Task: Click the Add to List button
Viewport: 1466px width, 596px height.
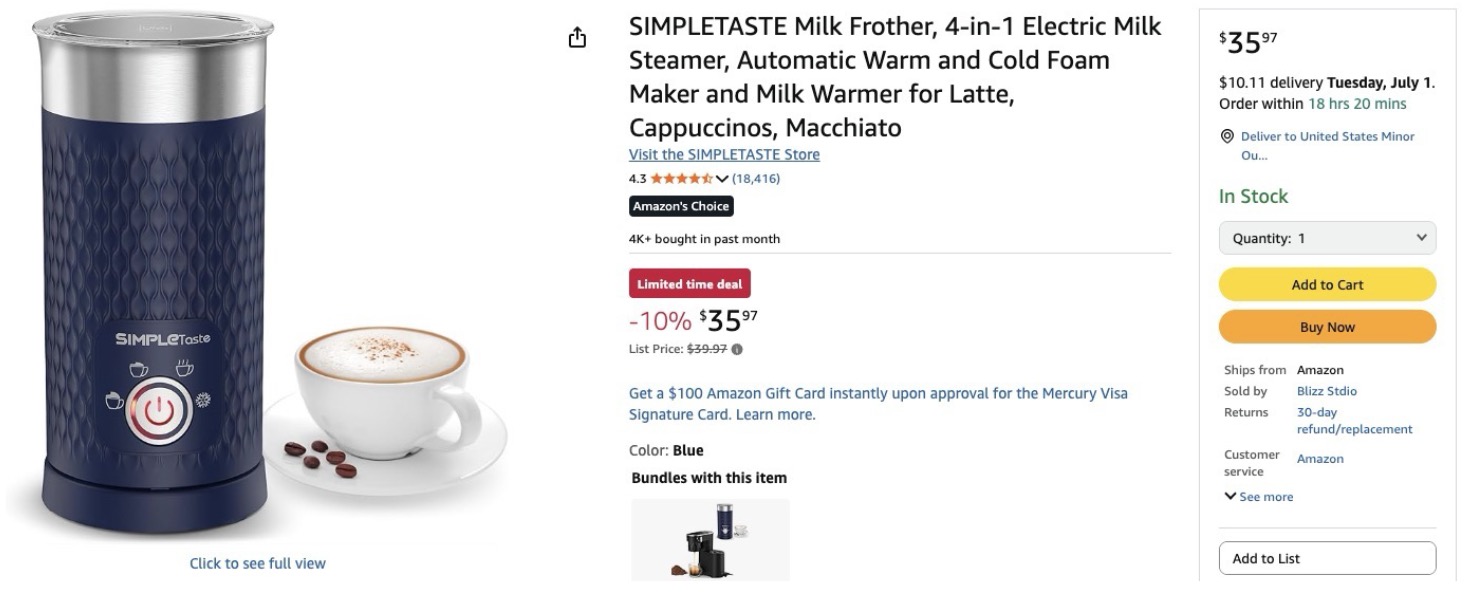Action: point(1327,558)
